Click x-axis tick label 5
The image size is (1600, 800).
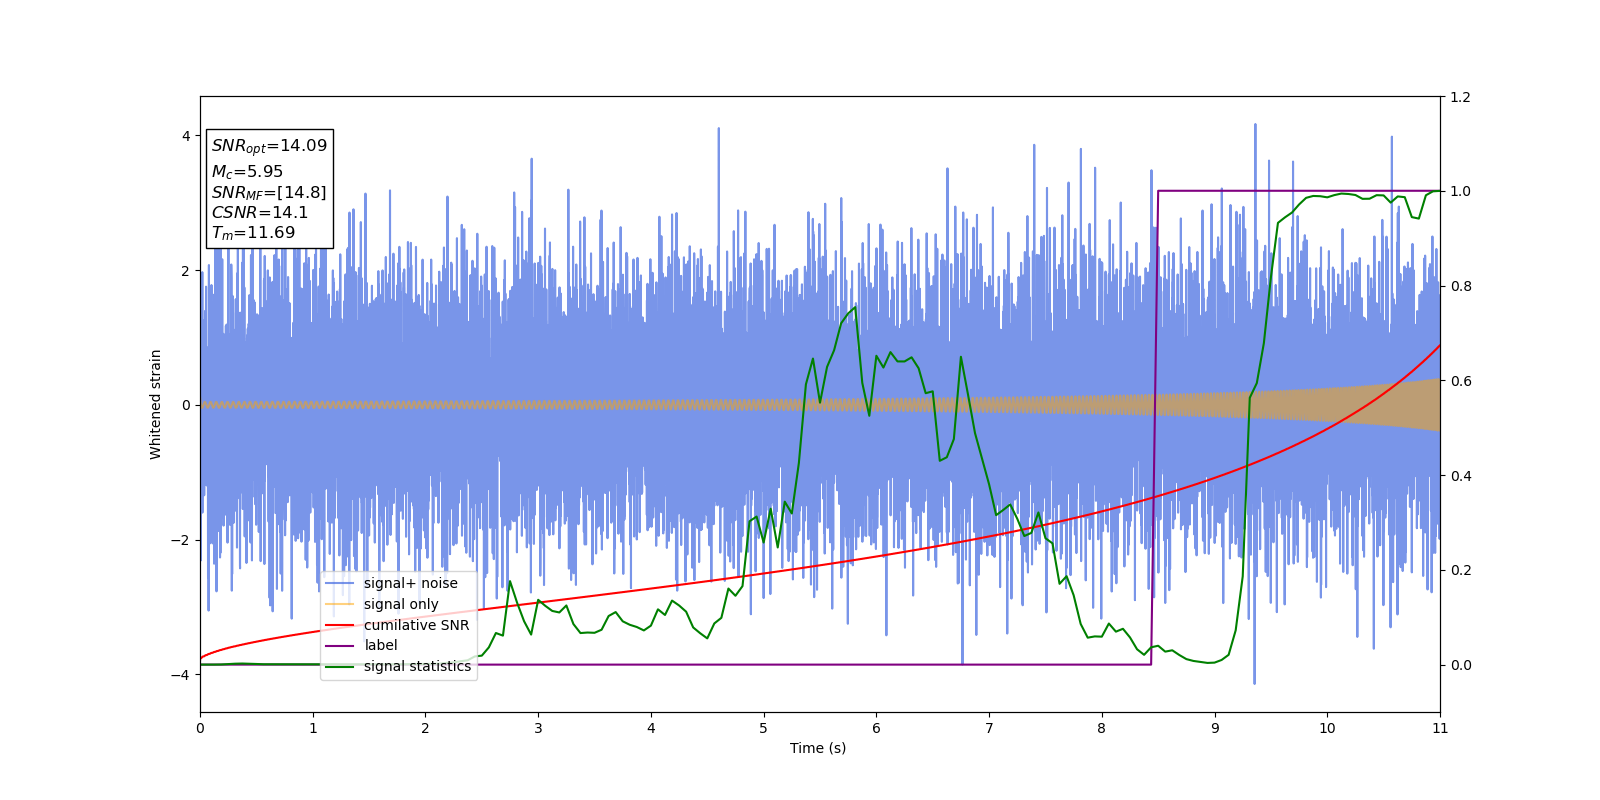[x=764, y=728]
